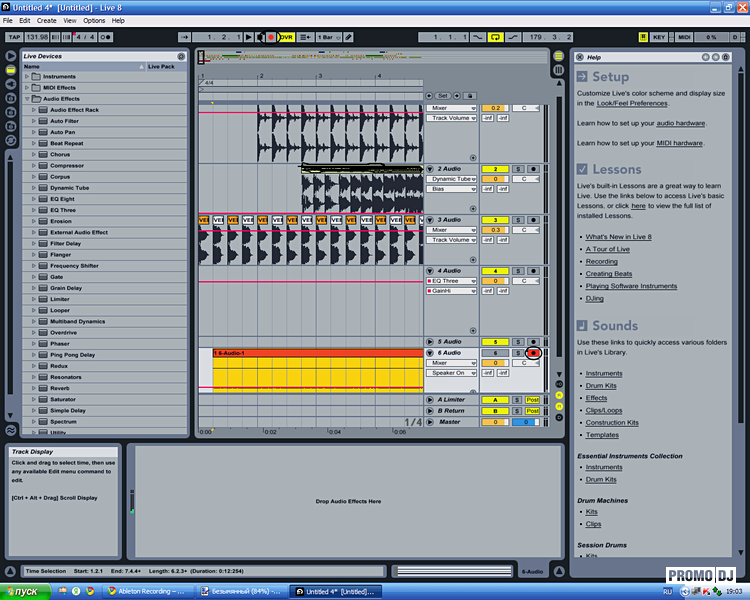
Task: Expand the Instruments folder
Action: point(27,76)
